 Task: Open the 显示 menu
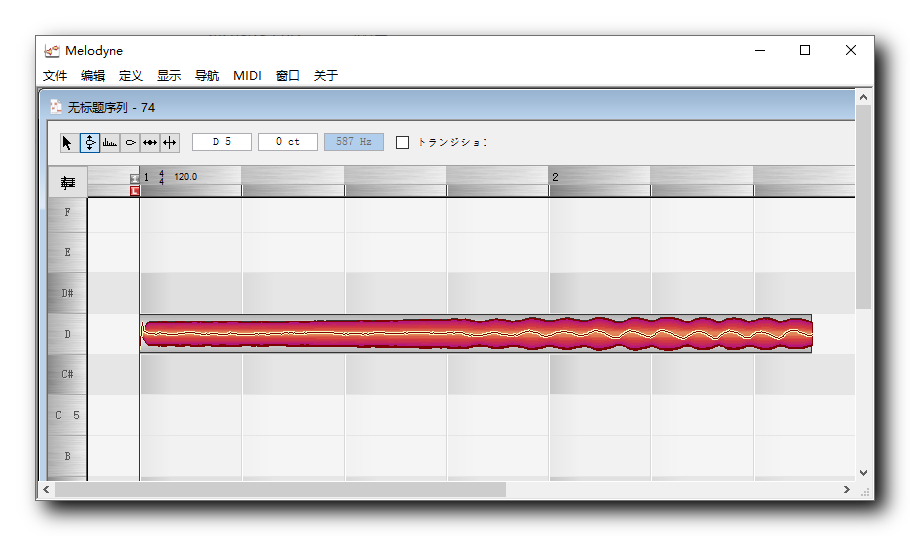pyautogui.click(x=169, y=75)
